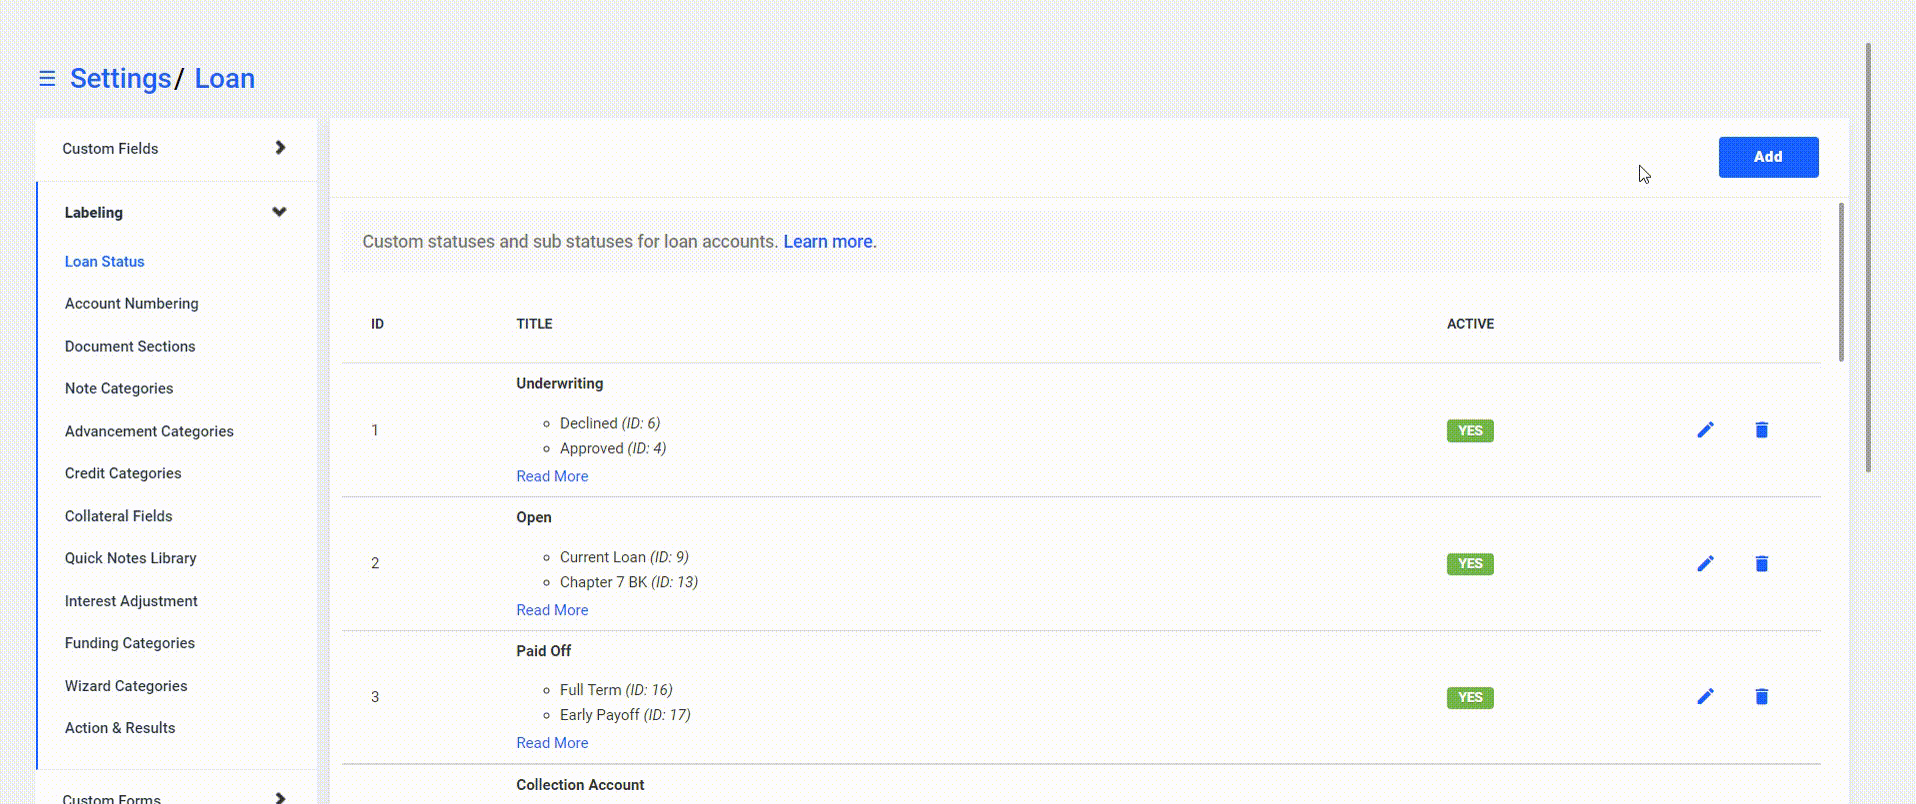Image resolution: width=1916 pixels, height=804 pixels.
Task: Select Loan Status in sidebar
Action: (104, 261)
